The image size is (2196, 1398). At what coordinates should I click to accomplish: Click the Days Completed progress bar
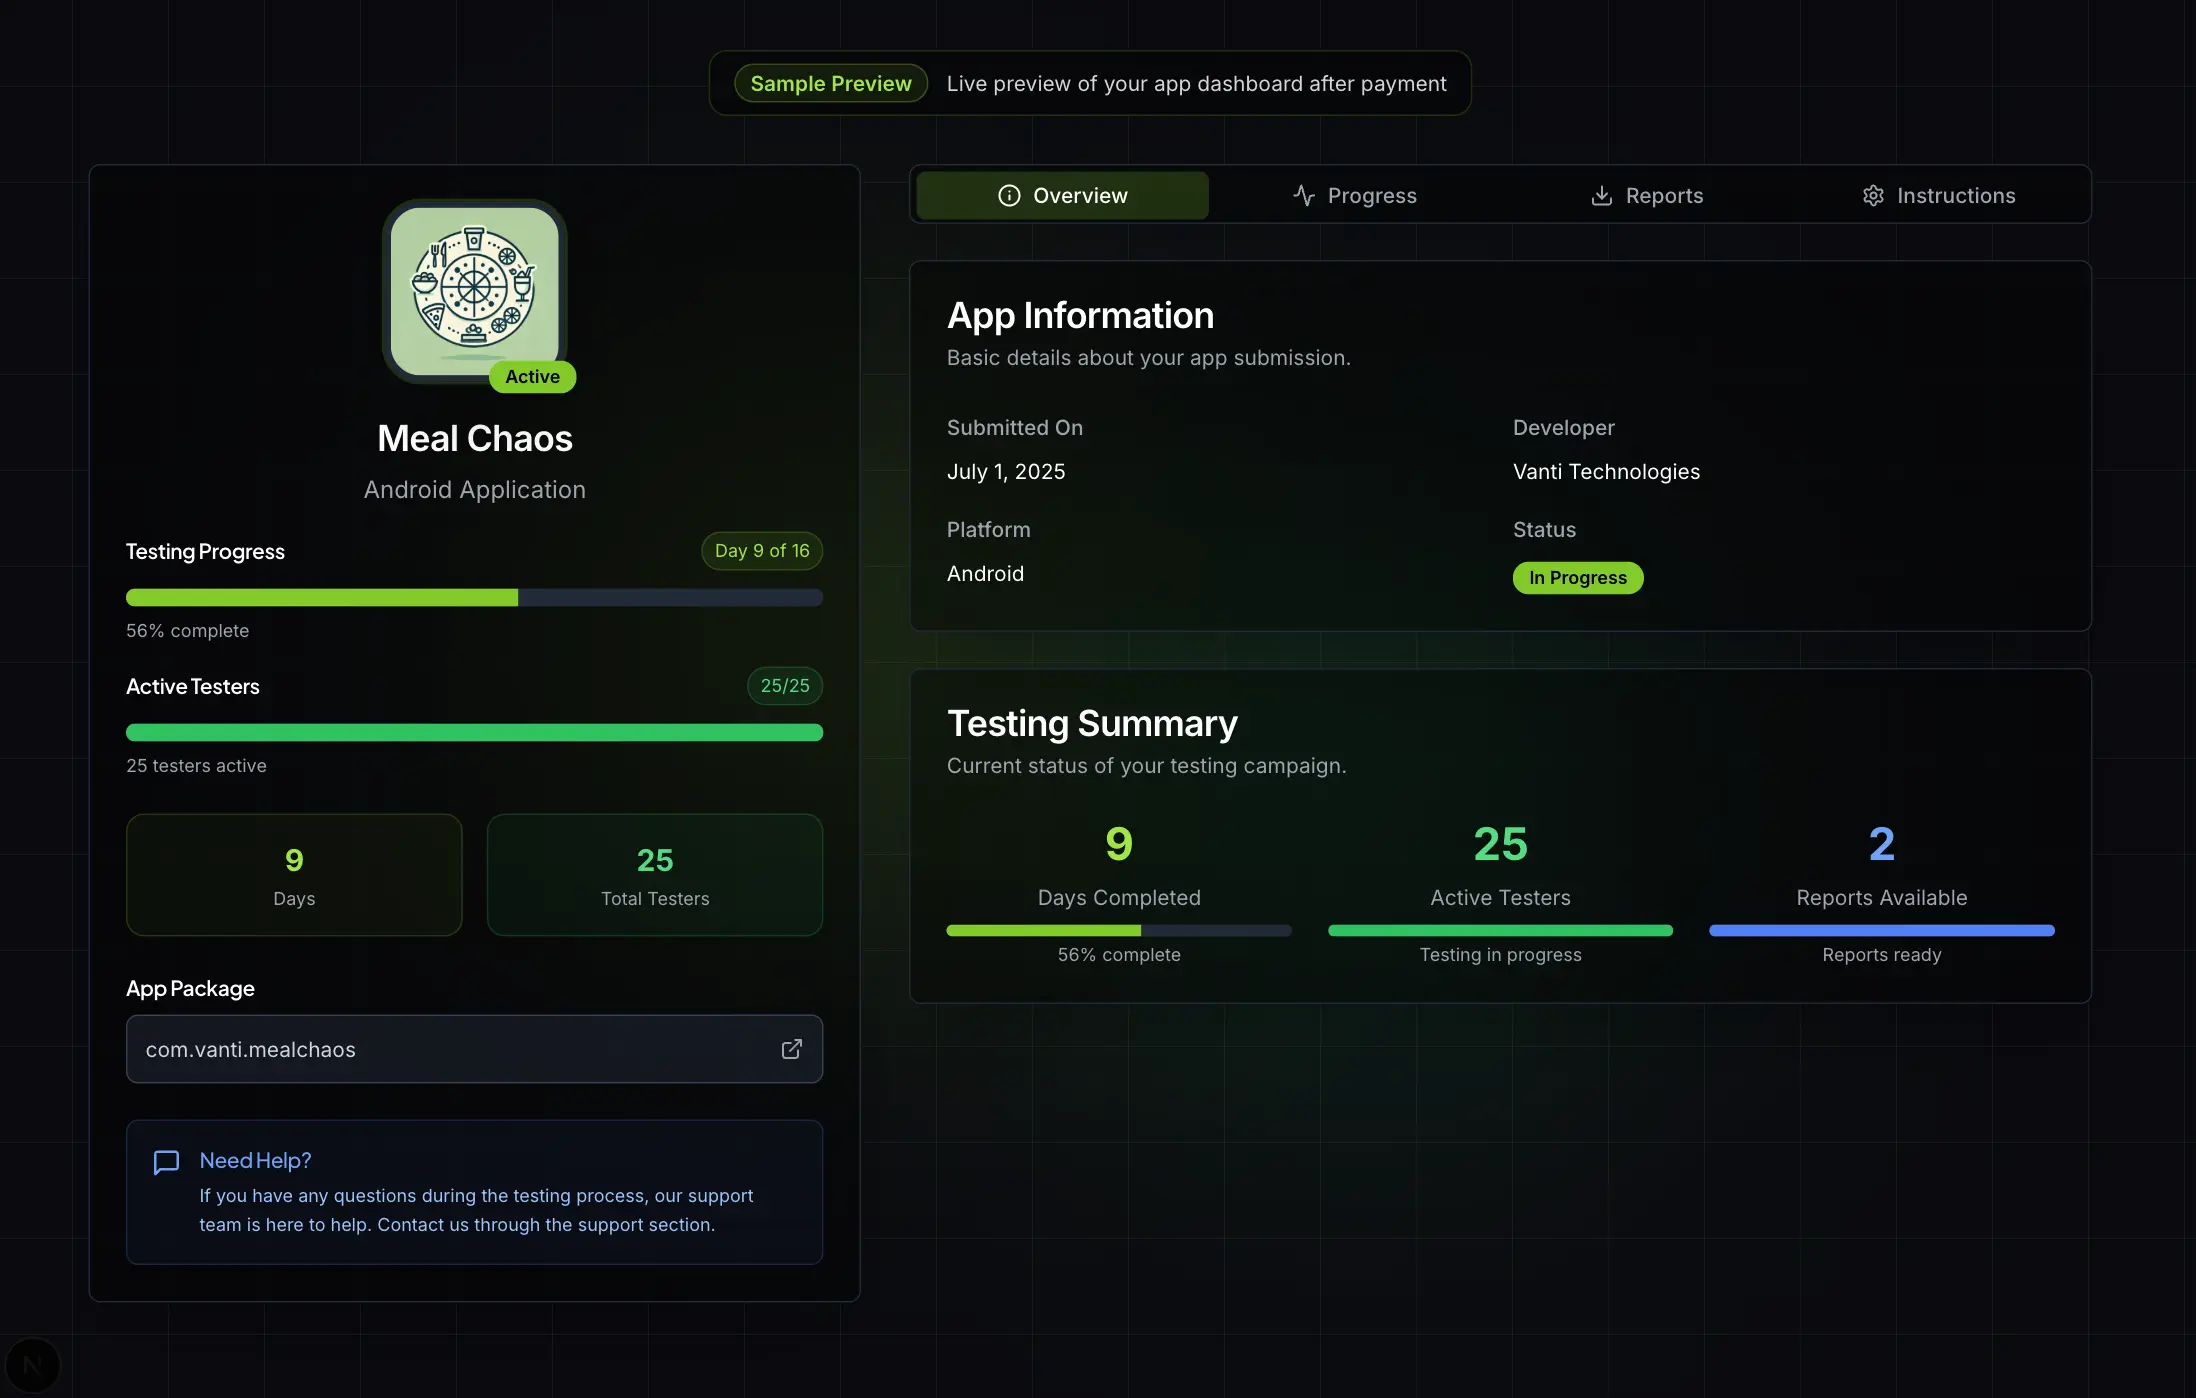(x=1119, y=931)
